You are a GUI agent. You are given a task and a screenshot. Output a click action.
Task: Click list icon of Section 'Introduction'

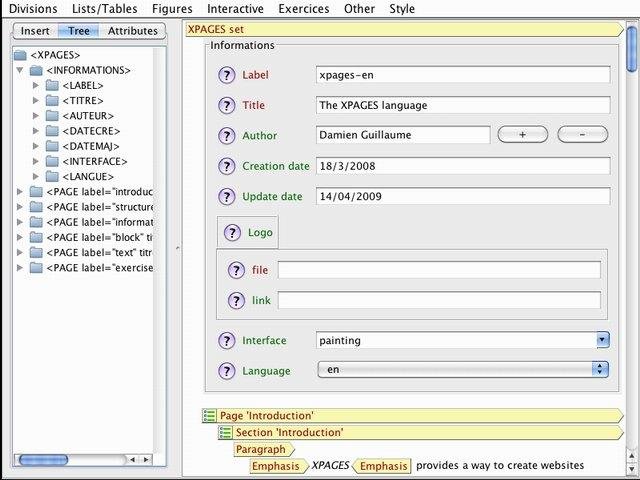tap(225, 433)
